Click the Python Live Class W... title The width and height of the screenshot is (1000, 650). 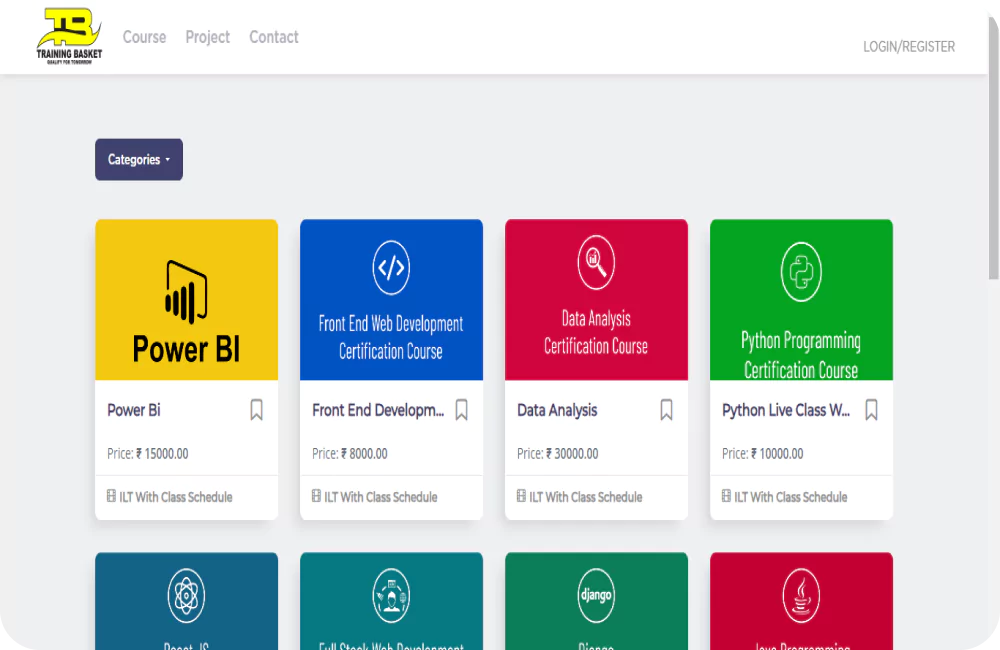pyautogui.click(x=786, y=410)
